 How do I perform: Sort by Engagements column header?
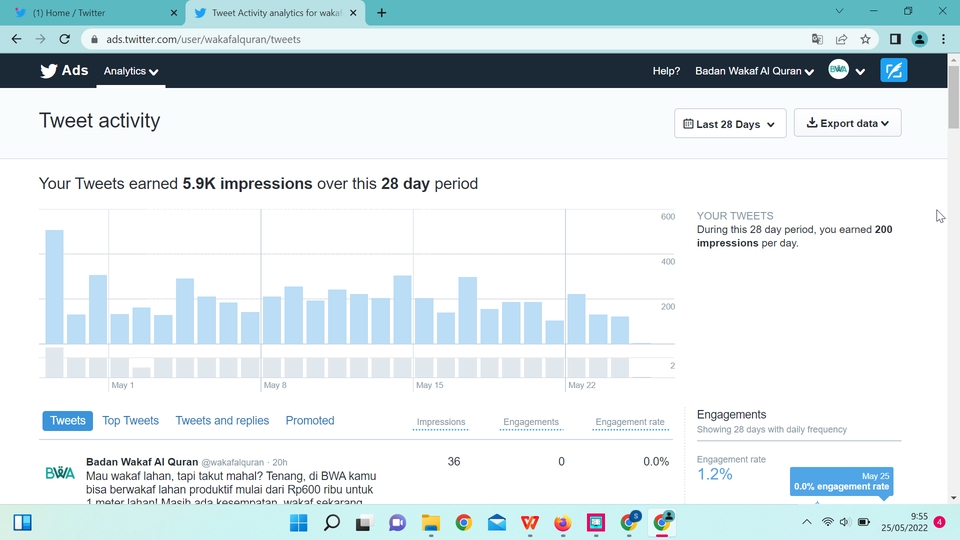(531, 422)
